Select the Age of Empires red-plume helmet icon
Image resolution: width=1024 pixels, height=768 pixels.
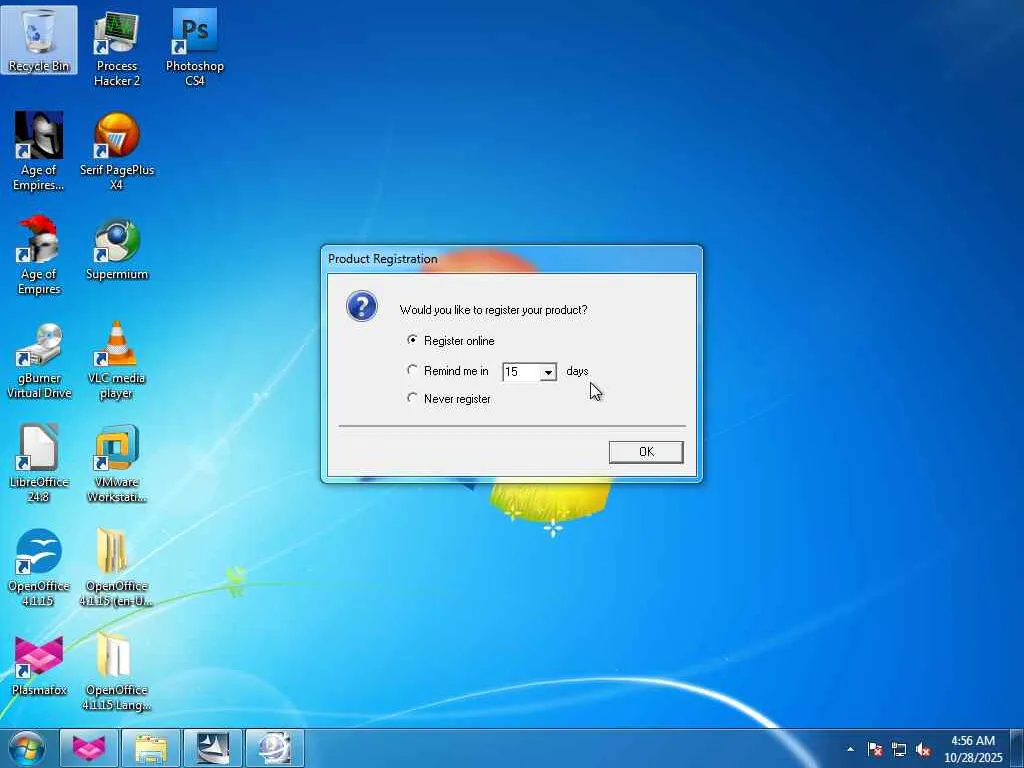tap(39, 255)
